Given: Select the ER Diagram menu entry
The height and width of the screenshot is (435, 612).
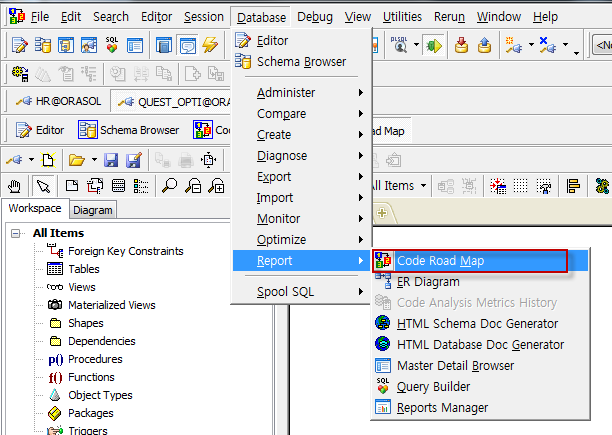Looking at the screenshot, I should point(428,282).
